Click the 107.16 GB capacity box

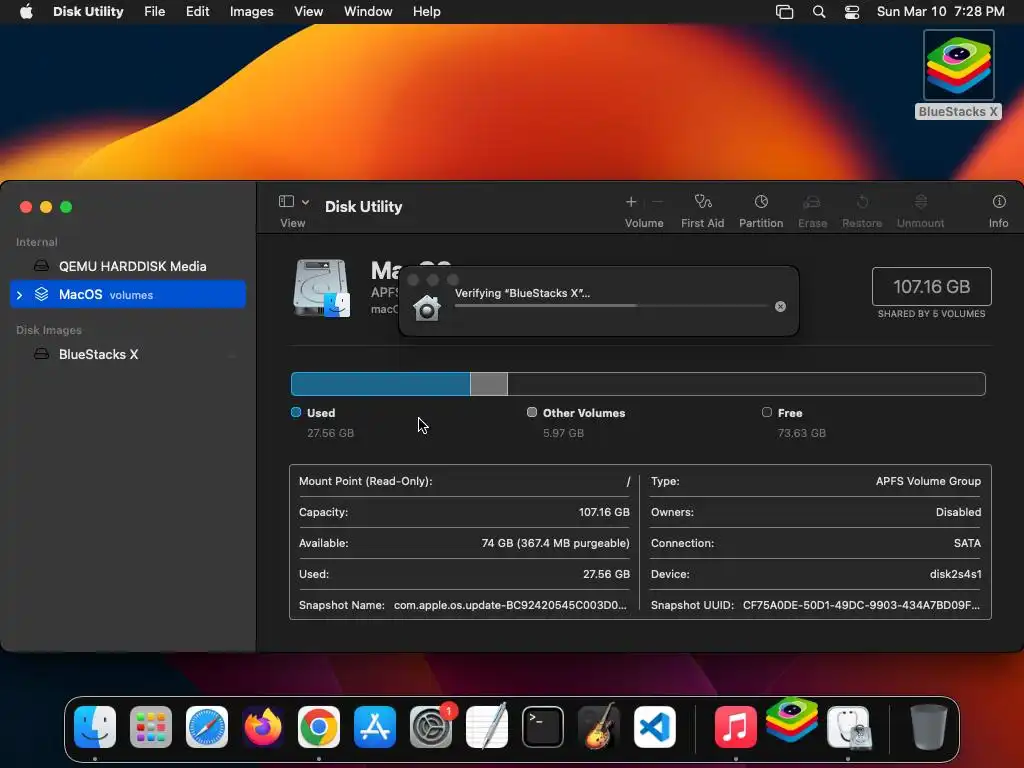point(931,287)
